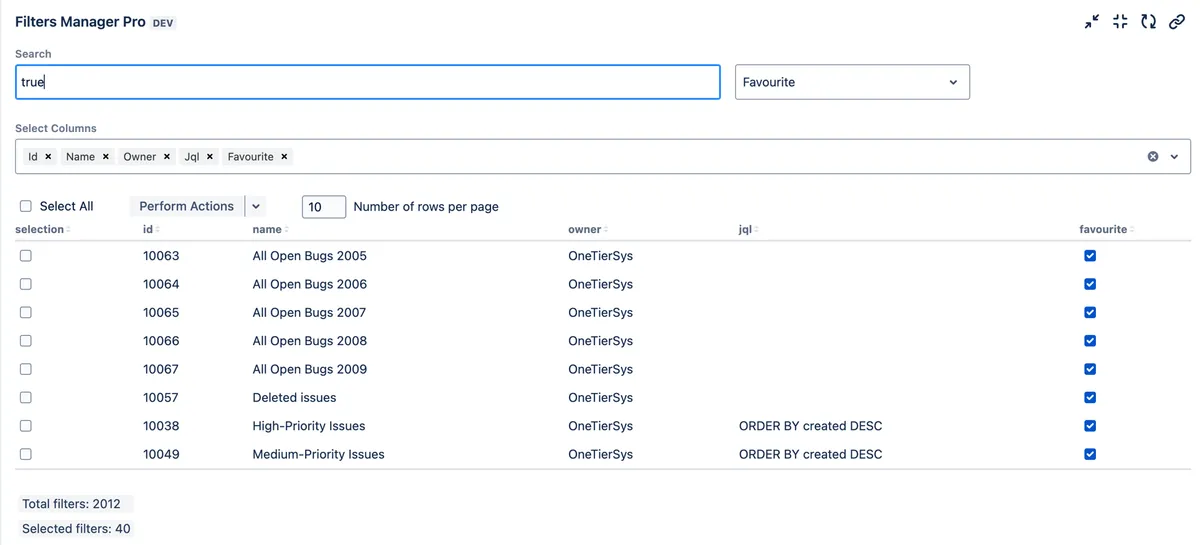1200x545 pixels.
Task: Sort table by name column
Action: [270, 230]
